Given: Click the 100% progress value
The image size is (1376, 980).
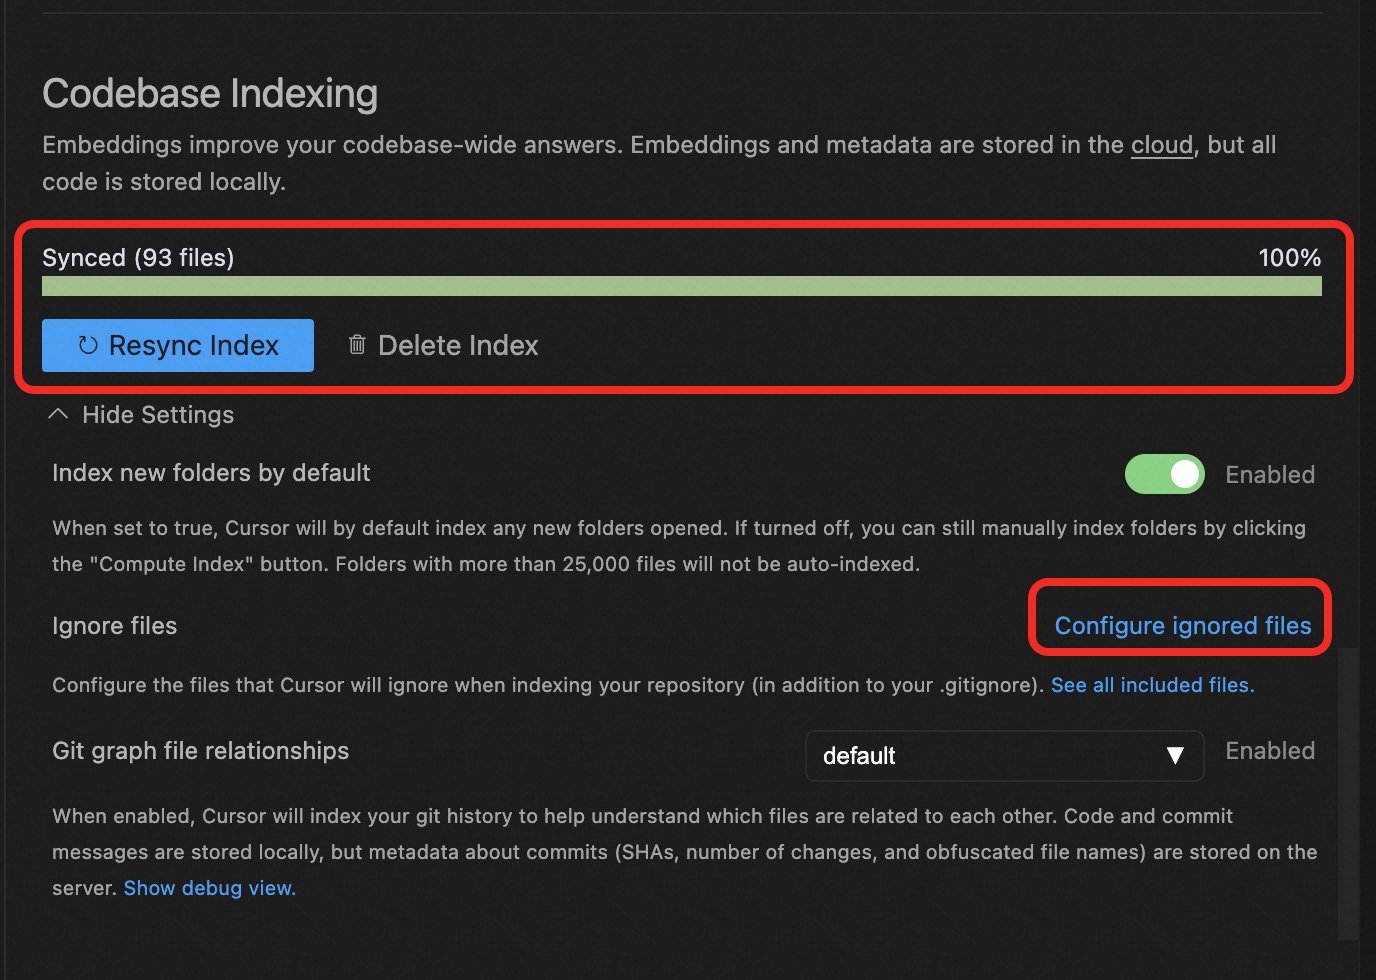Looking at the screenshot, I should click(1290, 258).
